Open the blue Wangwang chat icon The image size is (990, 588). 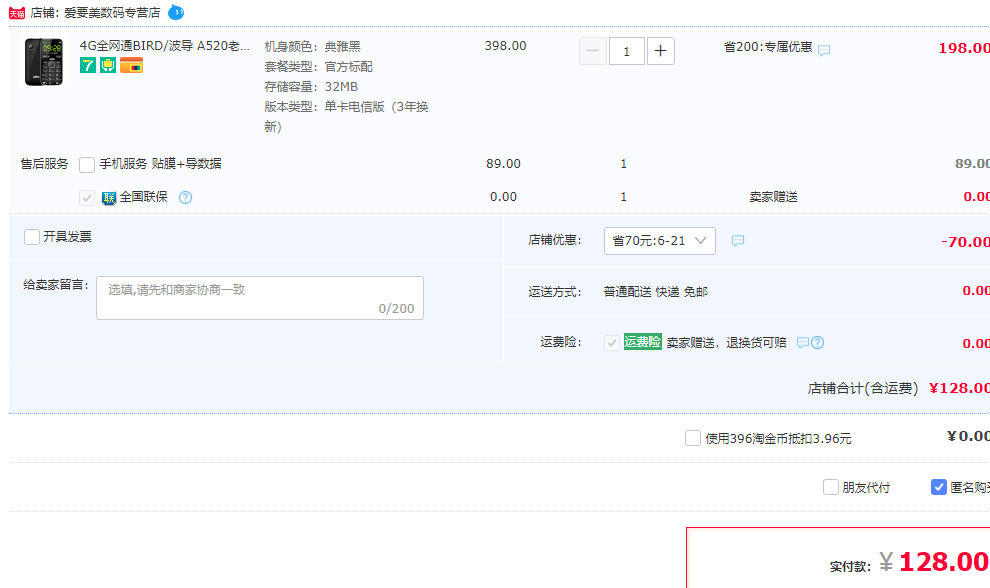176,12
